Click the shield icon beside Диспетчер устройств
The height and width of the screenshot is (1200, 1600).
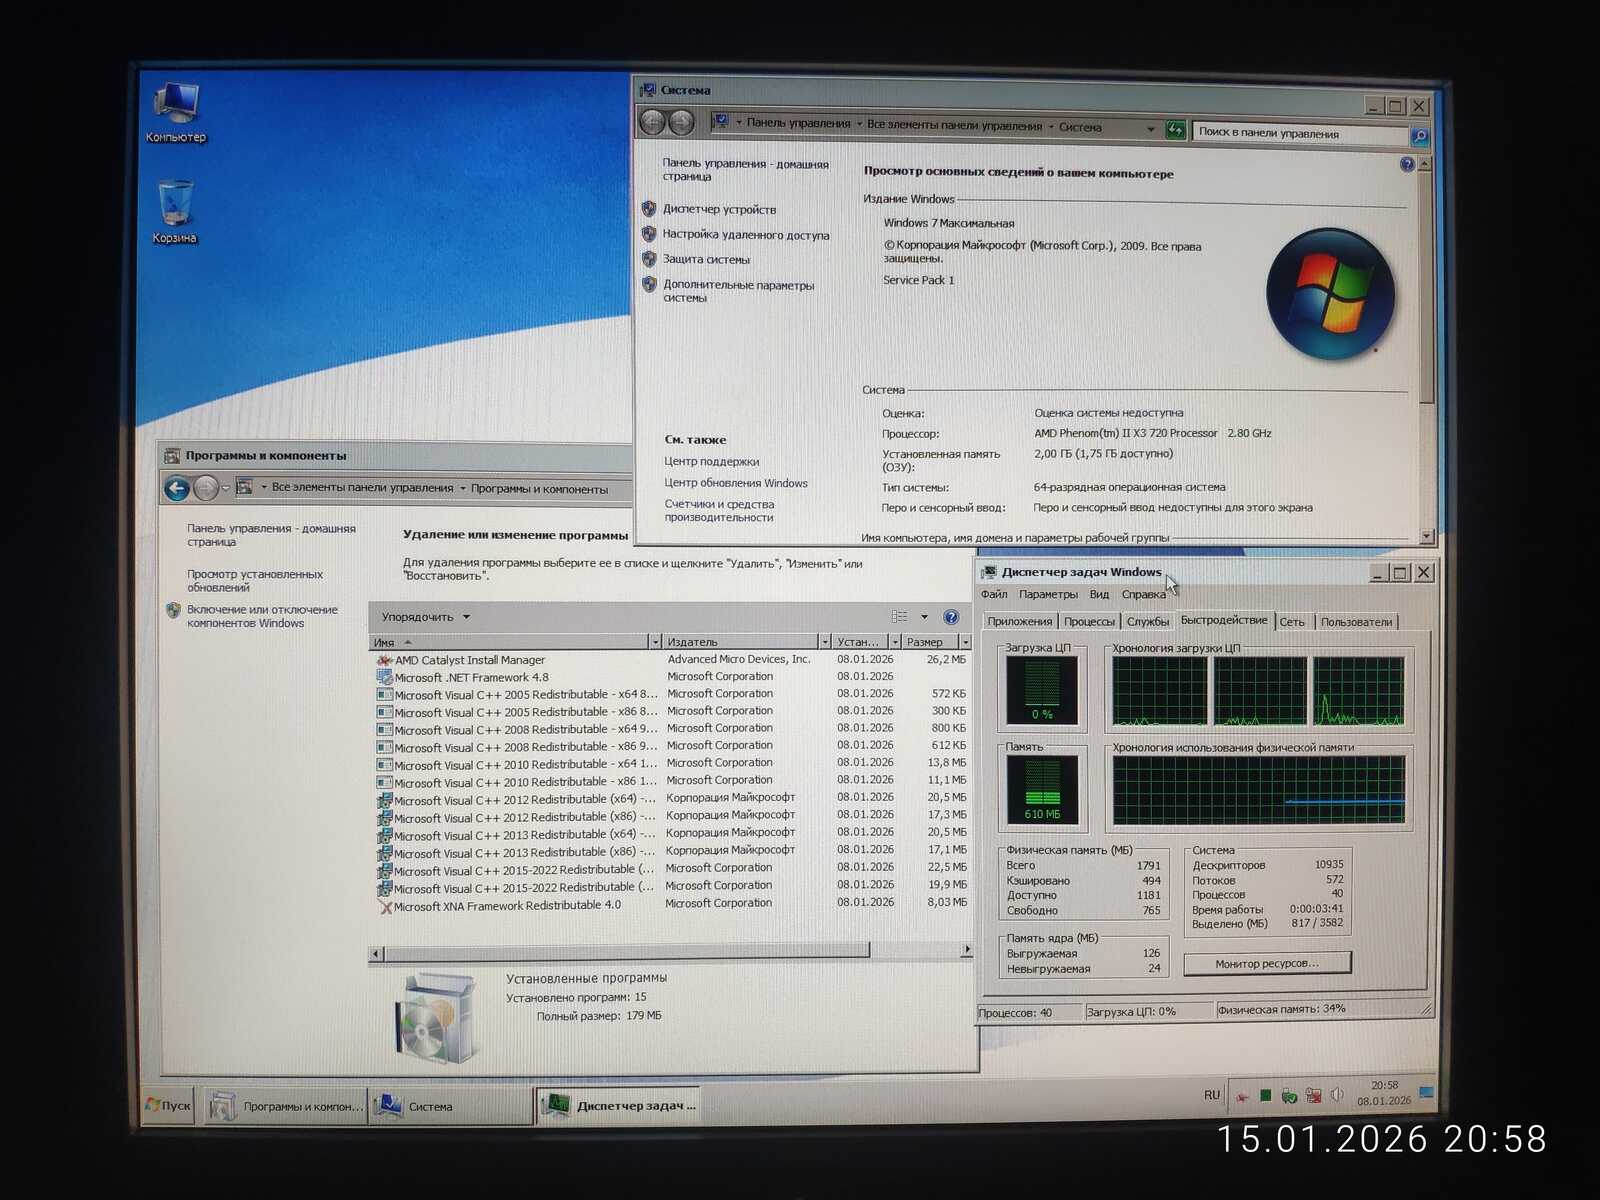point(649,209)
